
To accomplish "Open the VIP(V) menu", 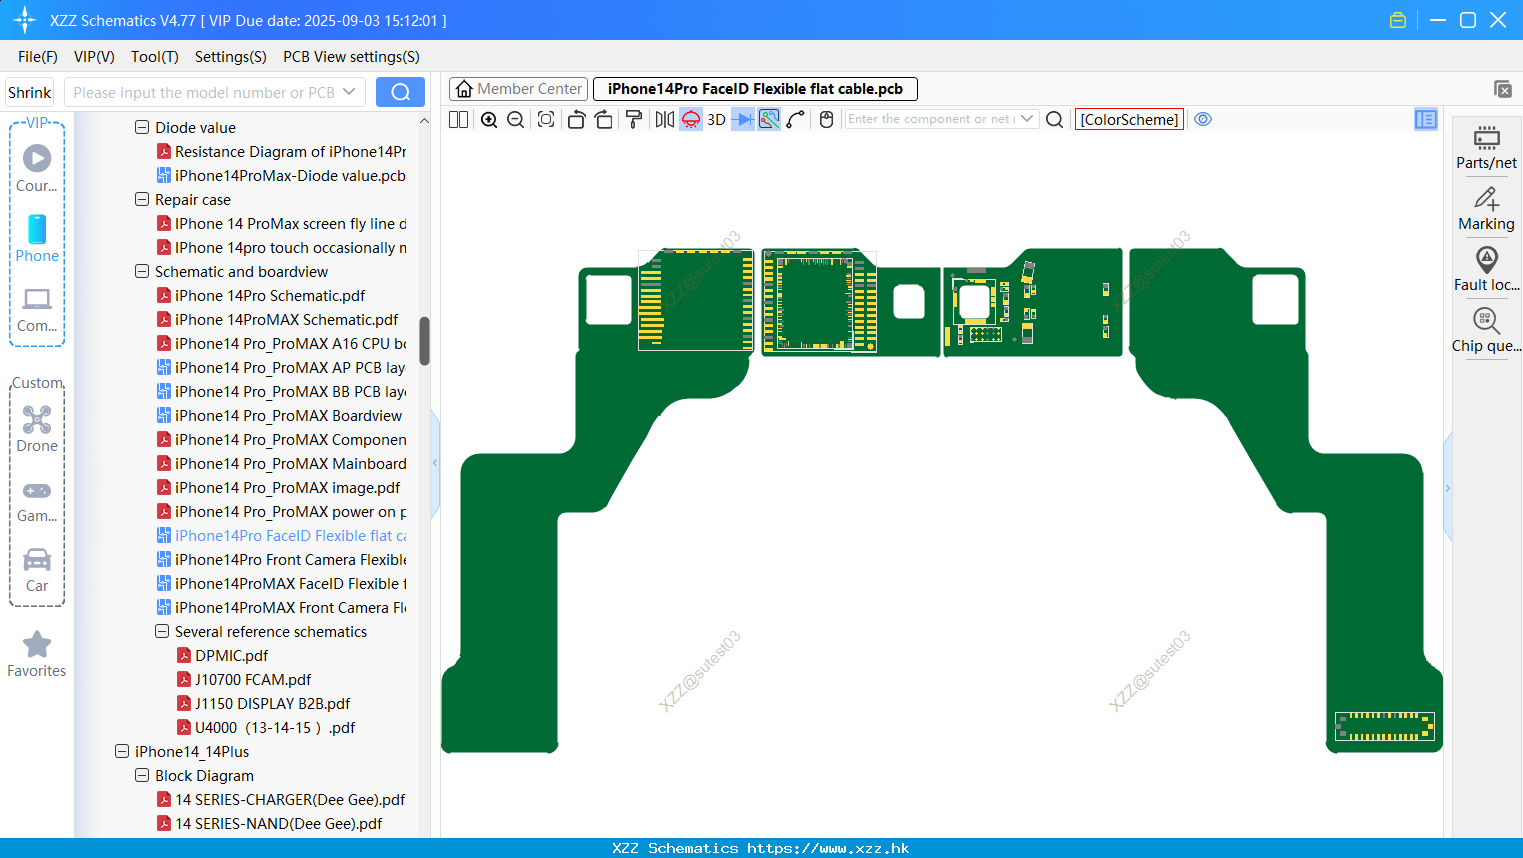I will click(x=94, y=57).
